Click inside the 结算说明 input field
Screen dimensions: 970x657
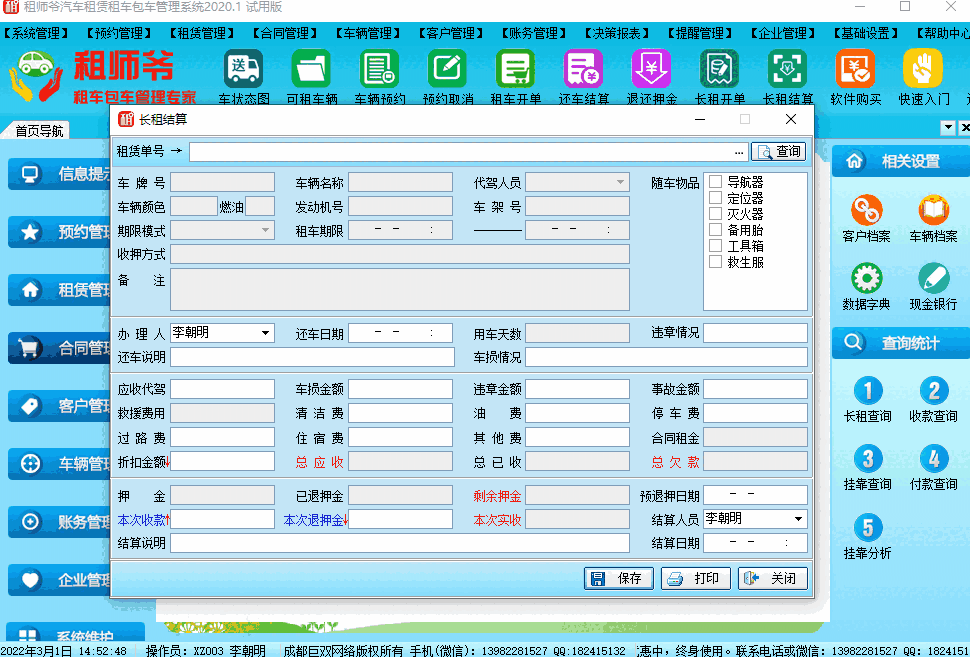tap(400, 543)
